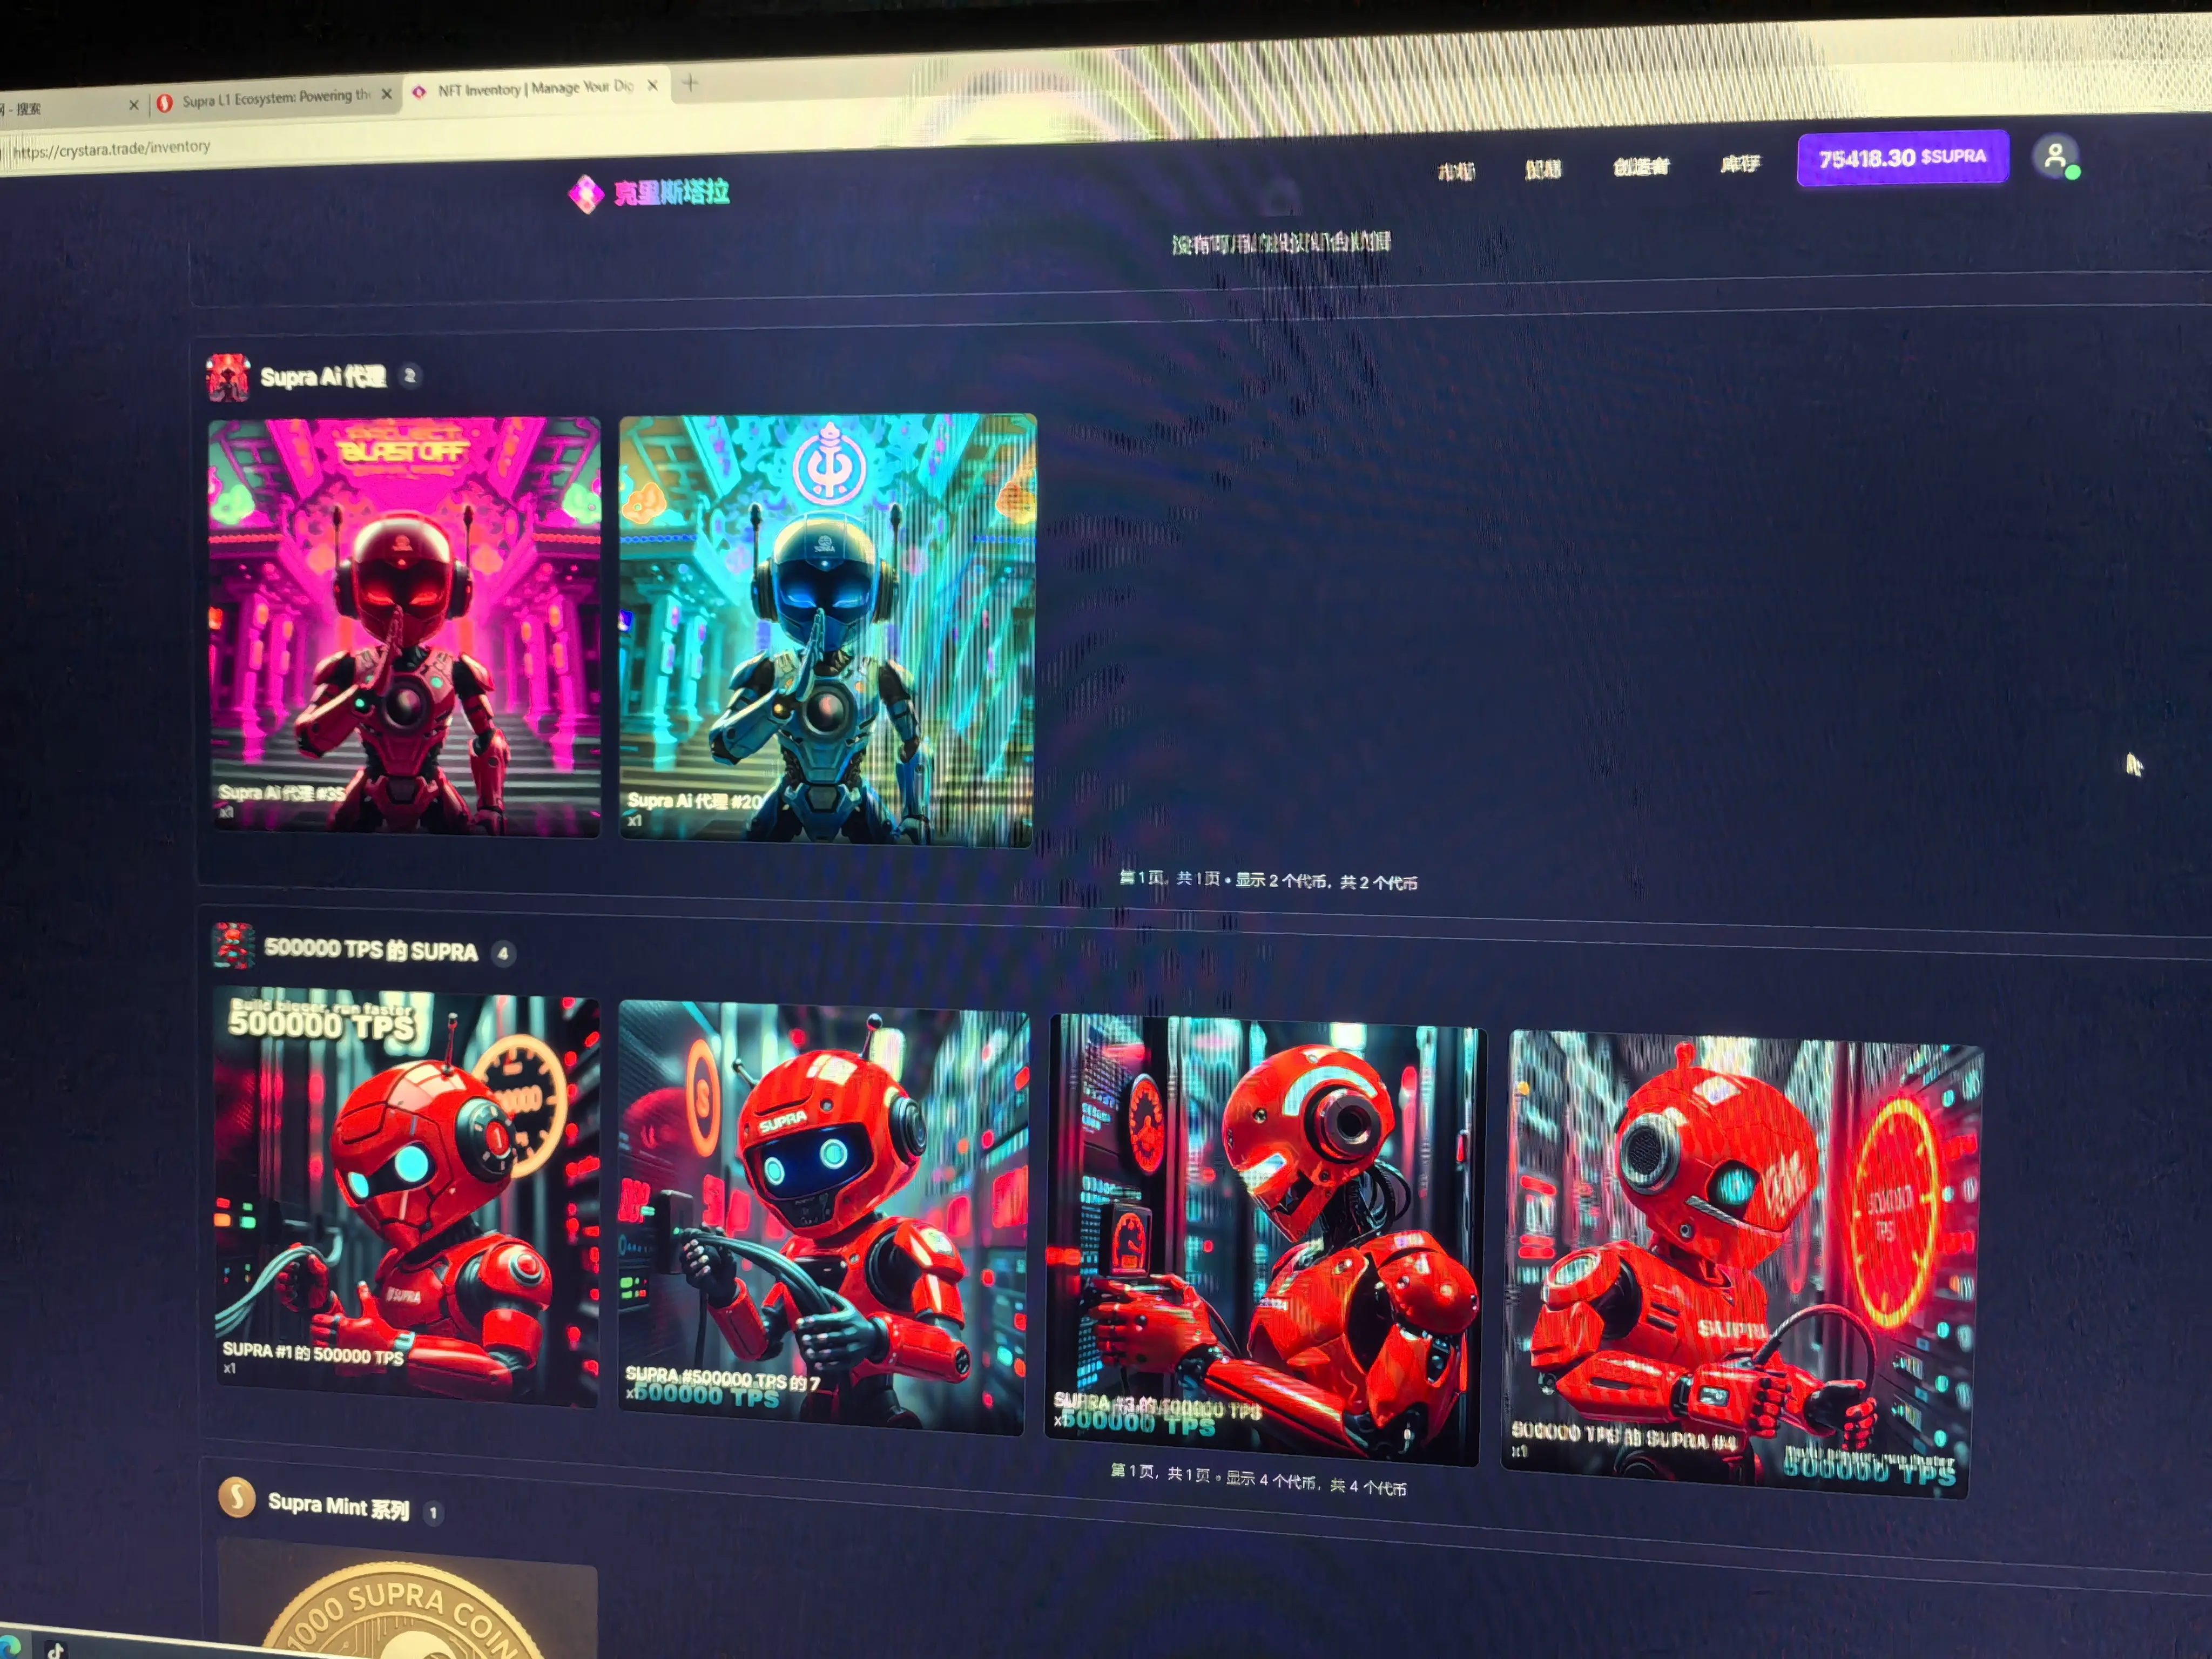Open the 贸易 nav menu item
The image size is (2212, 1659).
[1543, 169]
